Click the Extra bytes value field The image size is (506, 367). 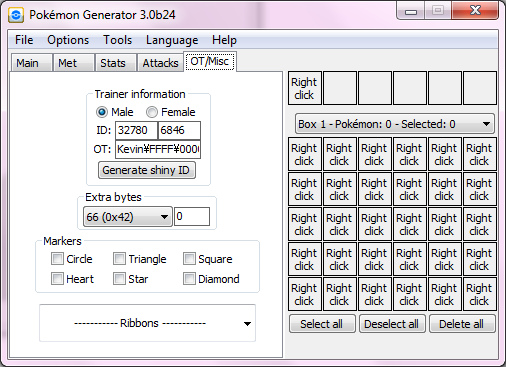[192, 216]
